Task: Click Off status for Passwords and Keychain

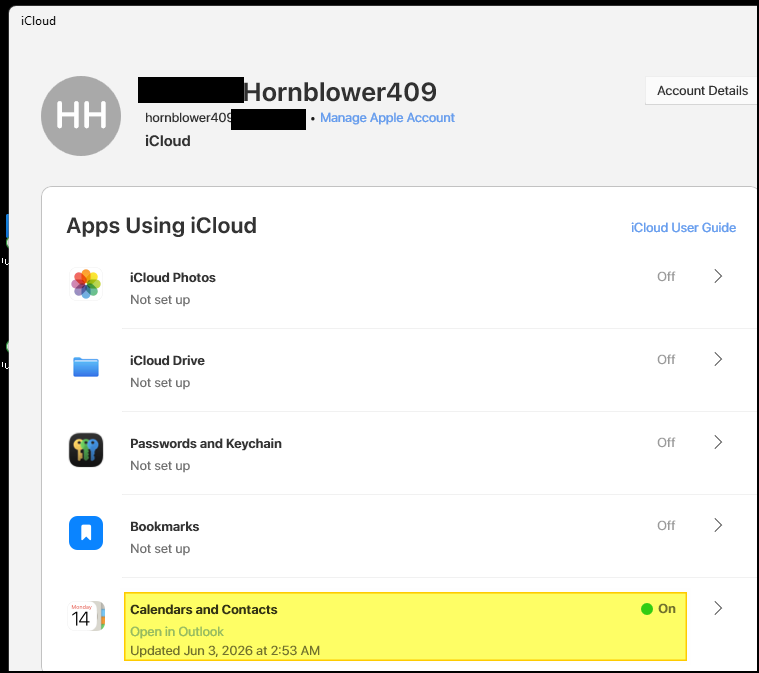Action: (666, 443)
